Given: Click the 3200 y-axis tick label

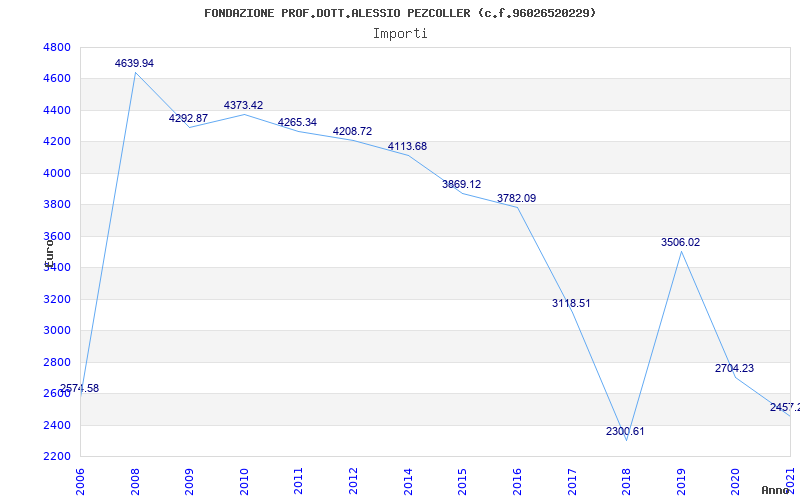Looking at the screenshot, I should click(x=57, y=299).
